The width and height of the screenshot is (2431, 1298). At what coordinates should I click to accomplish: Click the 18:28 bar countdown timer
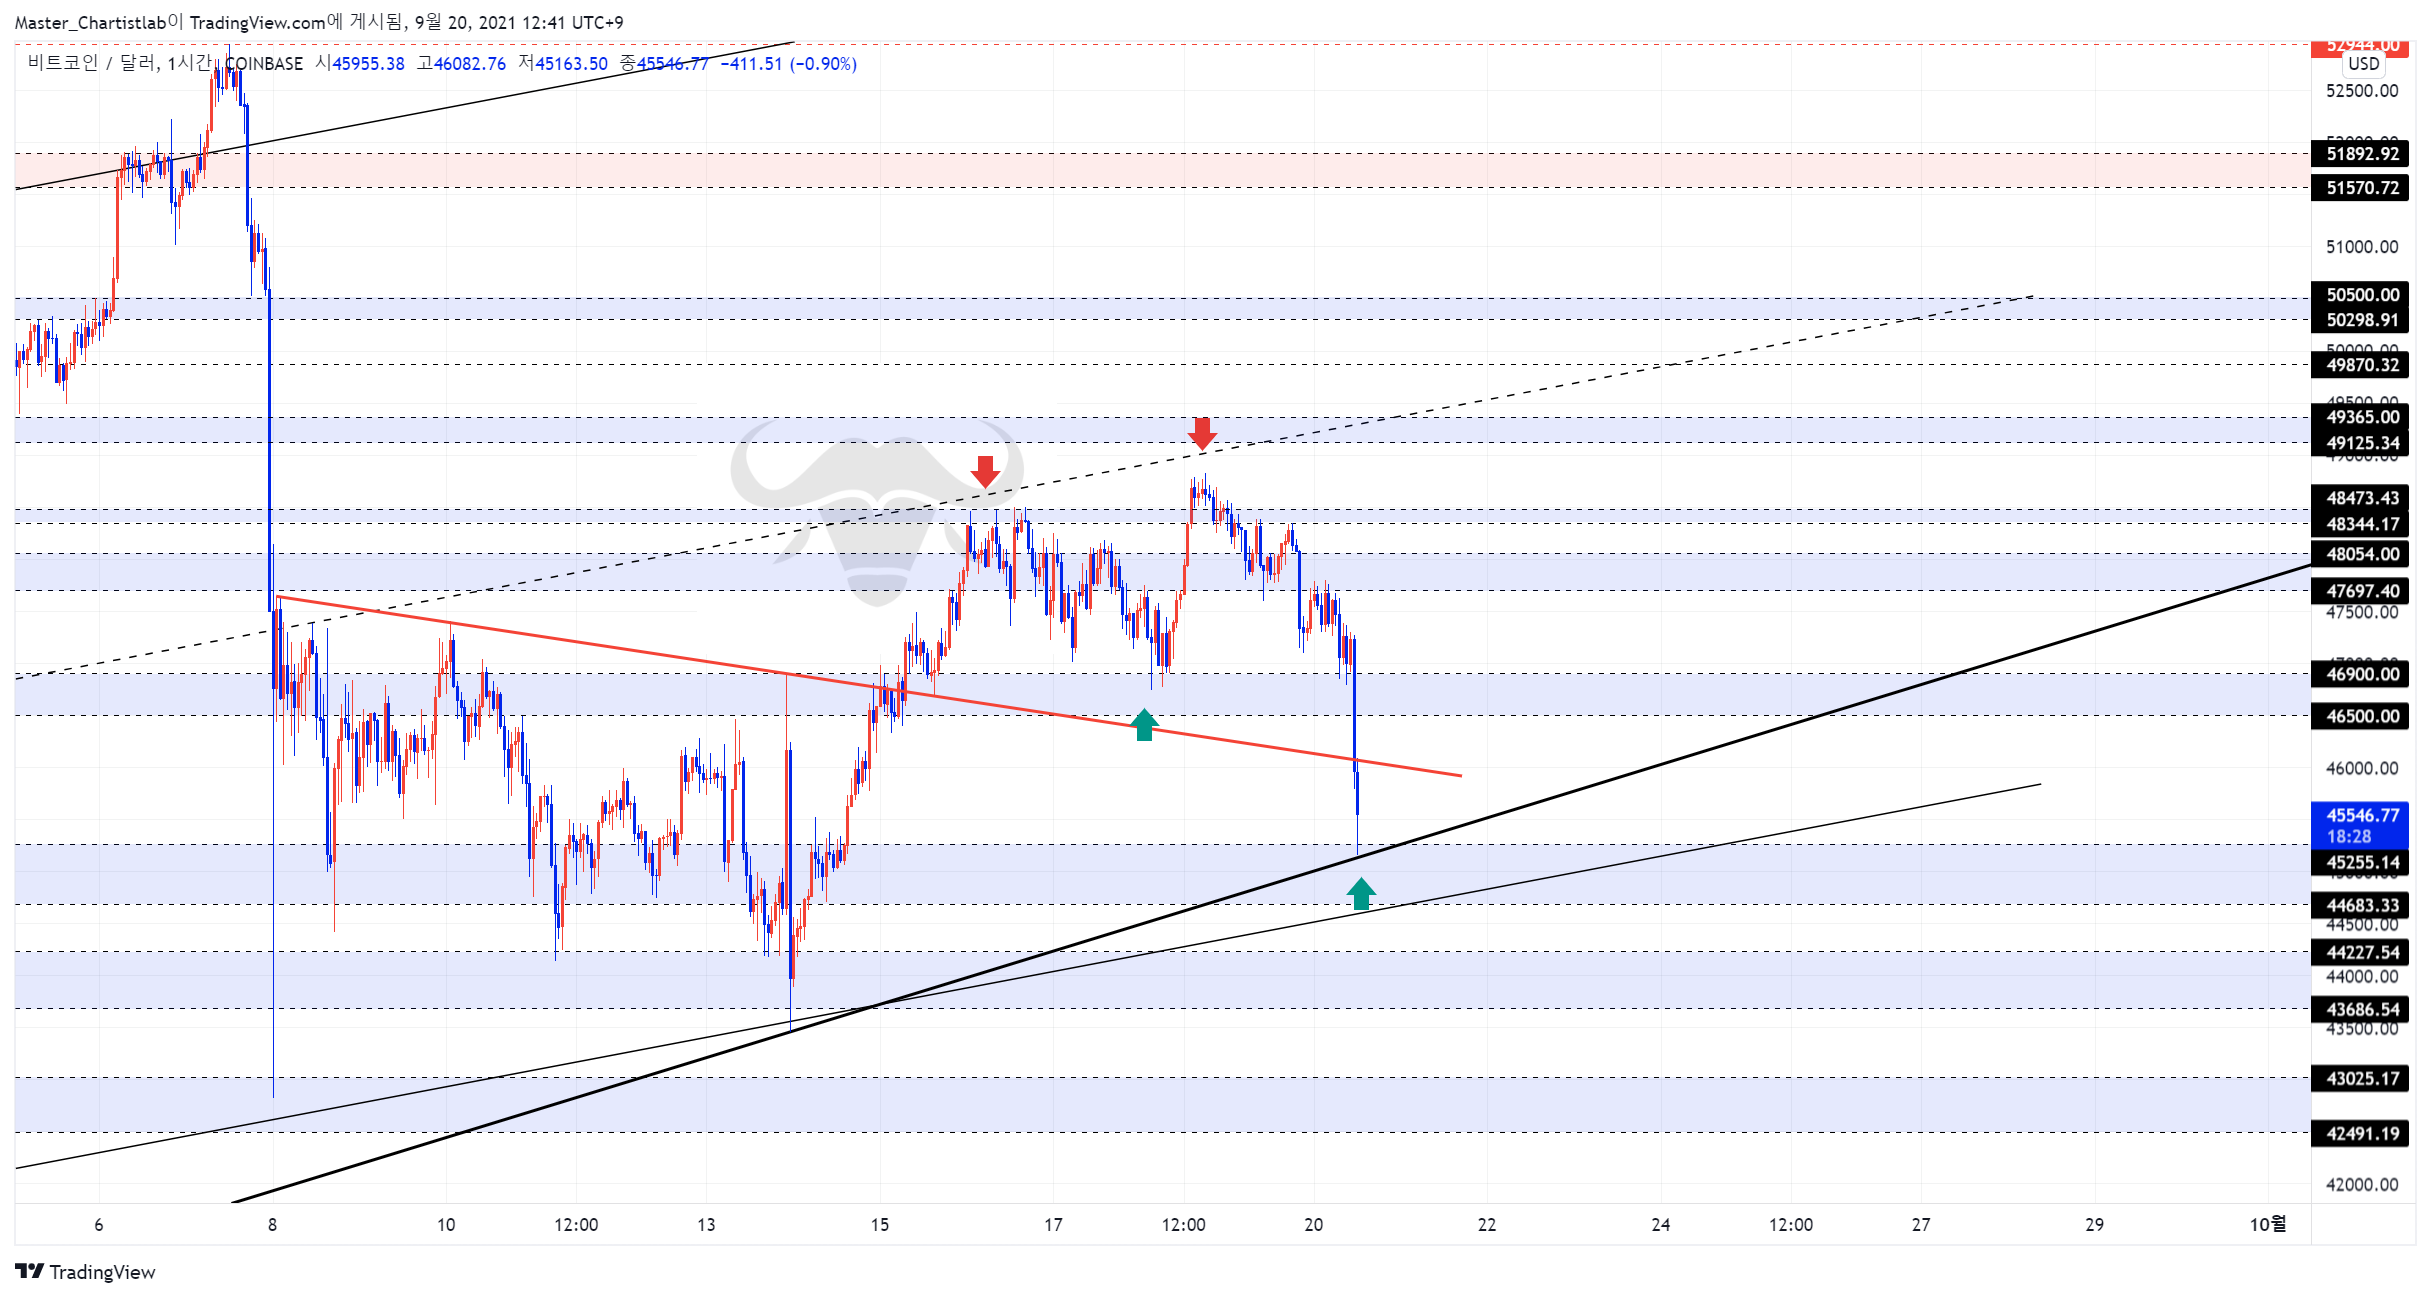[2349, 836]
